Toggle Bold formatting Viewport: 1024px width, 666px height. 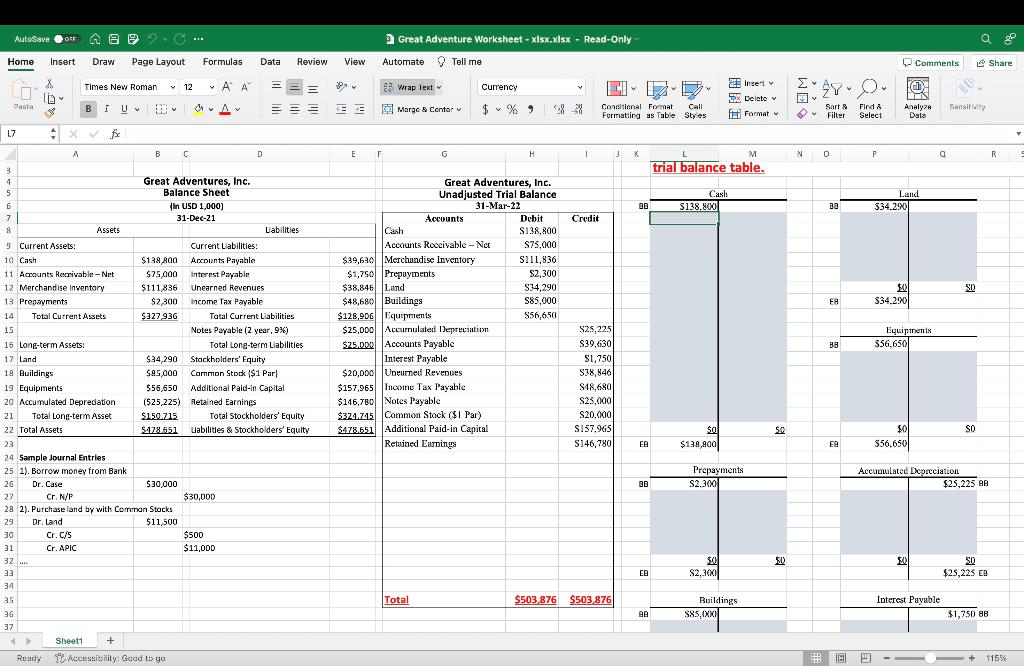click(x=88, y=109)
